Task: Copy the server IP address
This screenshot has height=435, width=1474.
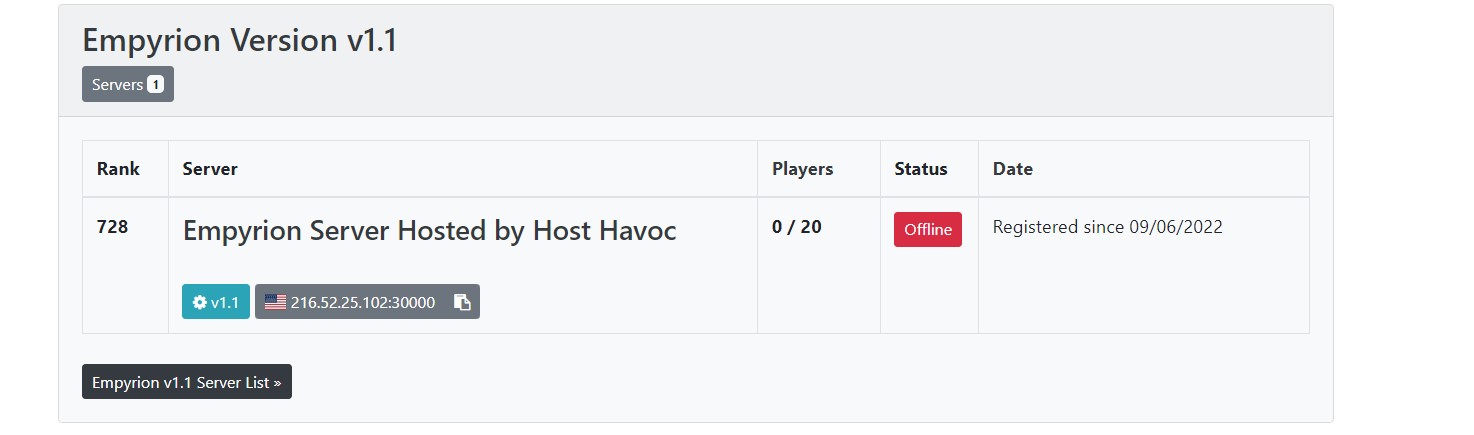Action: 462,302
